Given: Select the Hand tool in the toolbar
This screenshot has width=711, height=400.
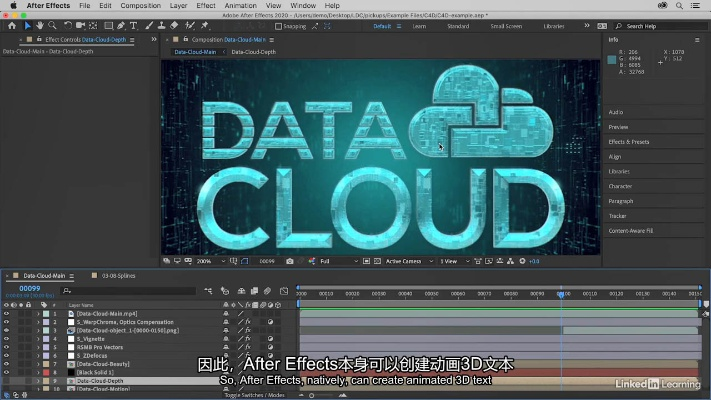Looking at the screenshot, I should [38, 26].
